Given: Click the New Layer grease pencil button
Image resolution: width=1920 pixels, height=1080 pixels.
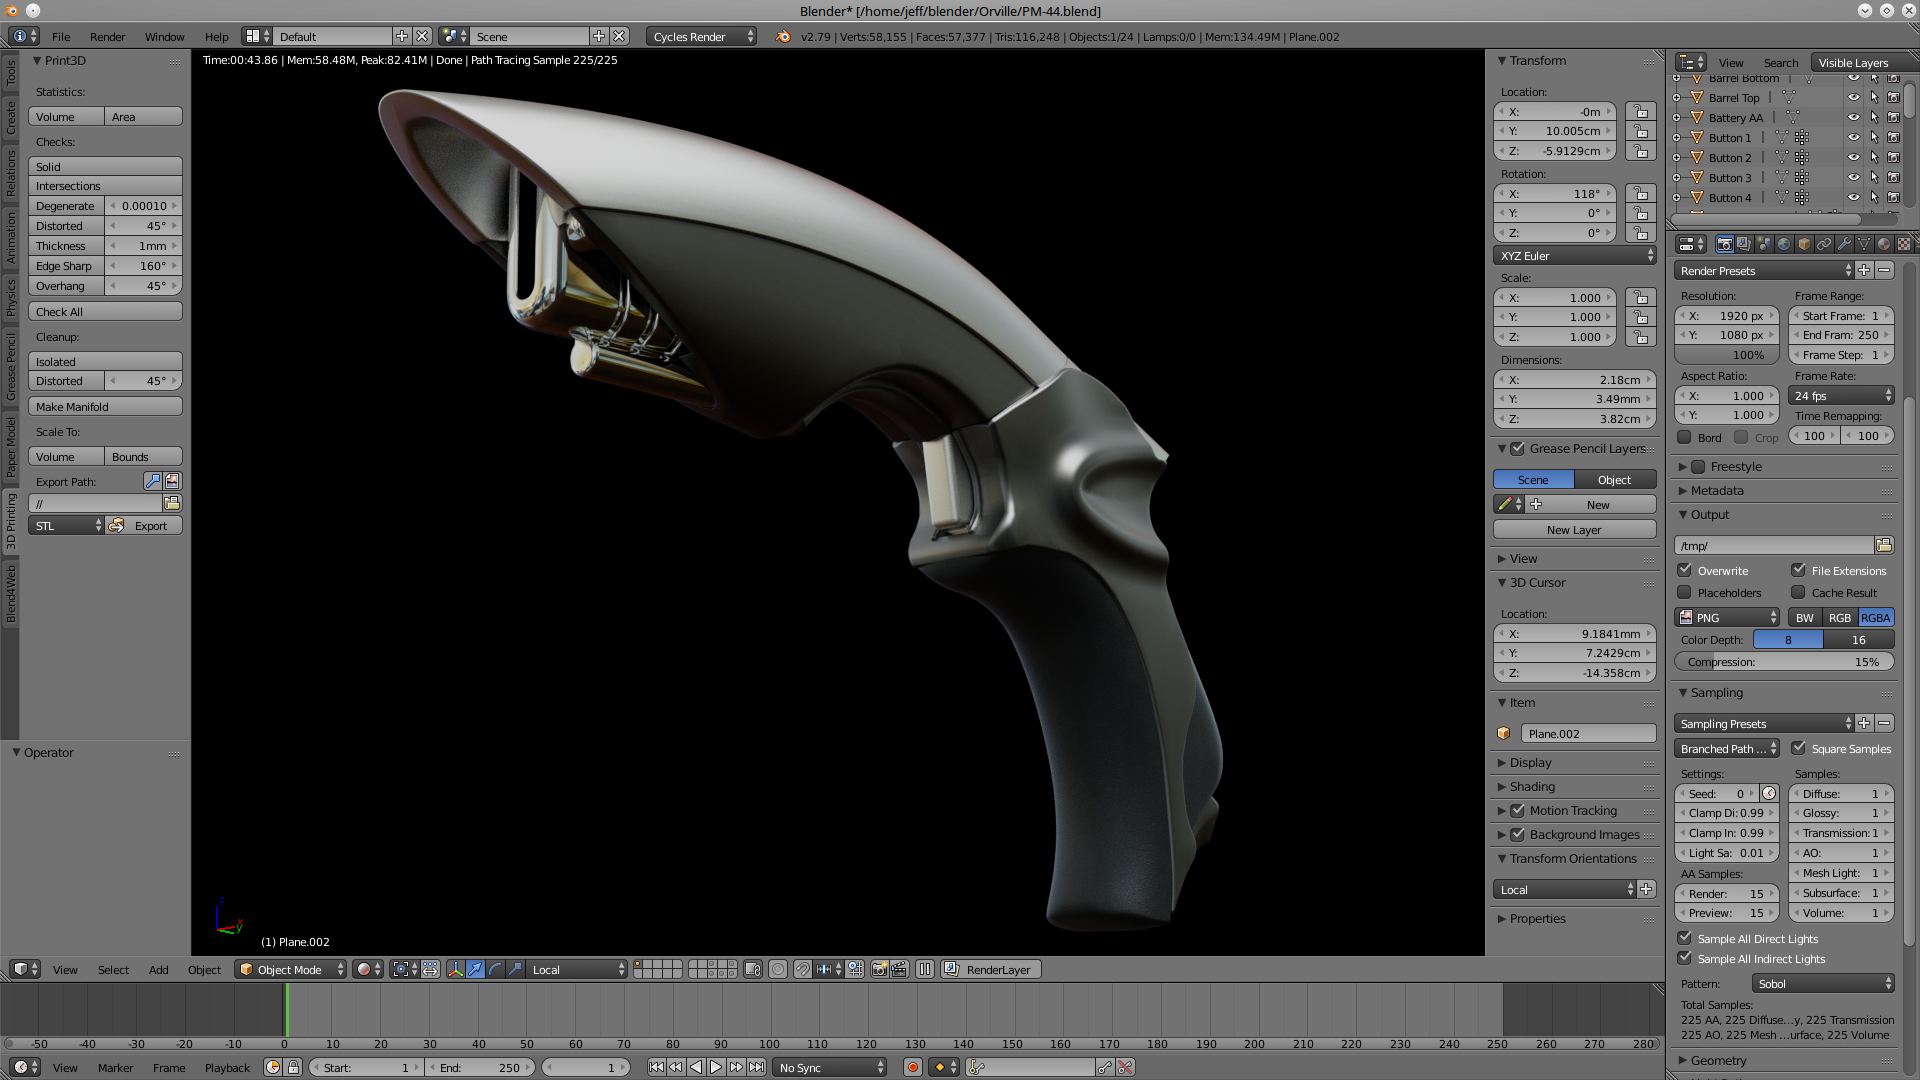Looking at the screenshot, I should pos(1574,530).
